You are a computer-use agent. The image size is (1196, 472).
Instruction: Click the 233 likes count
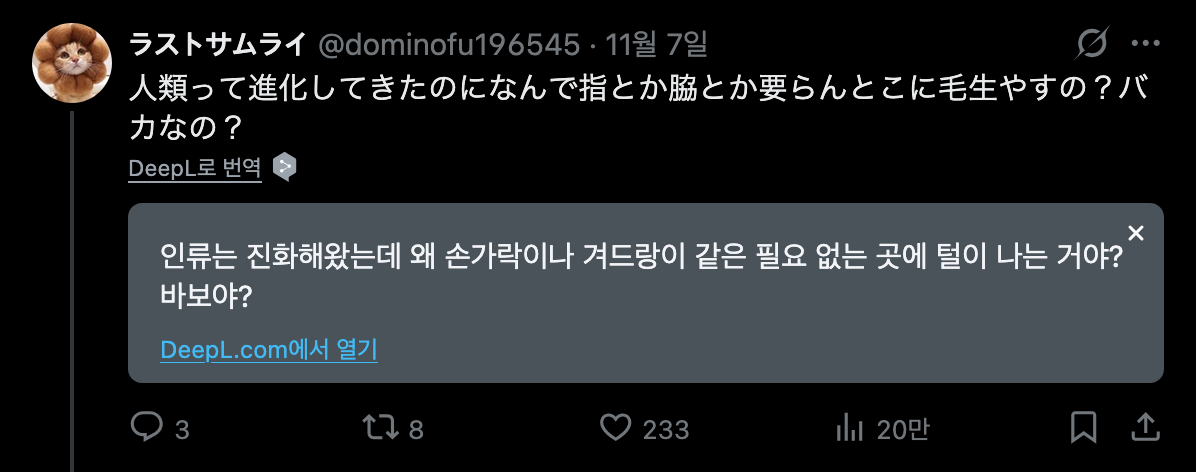666,430
